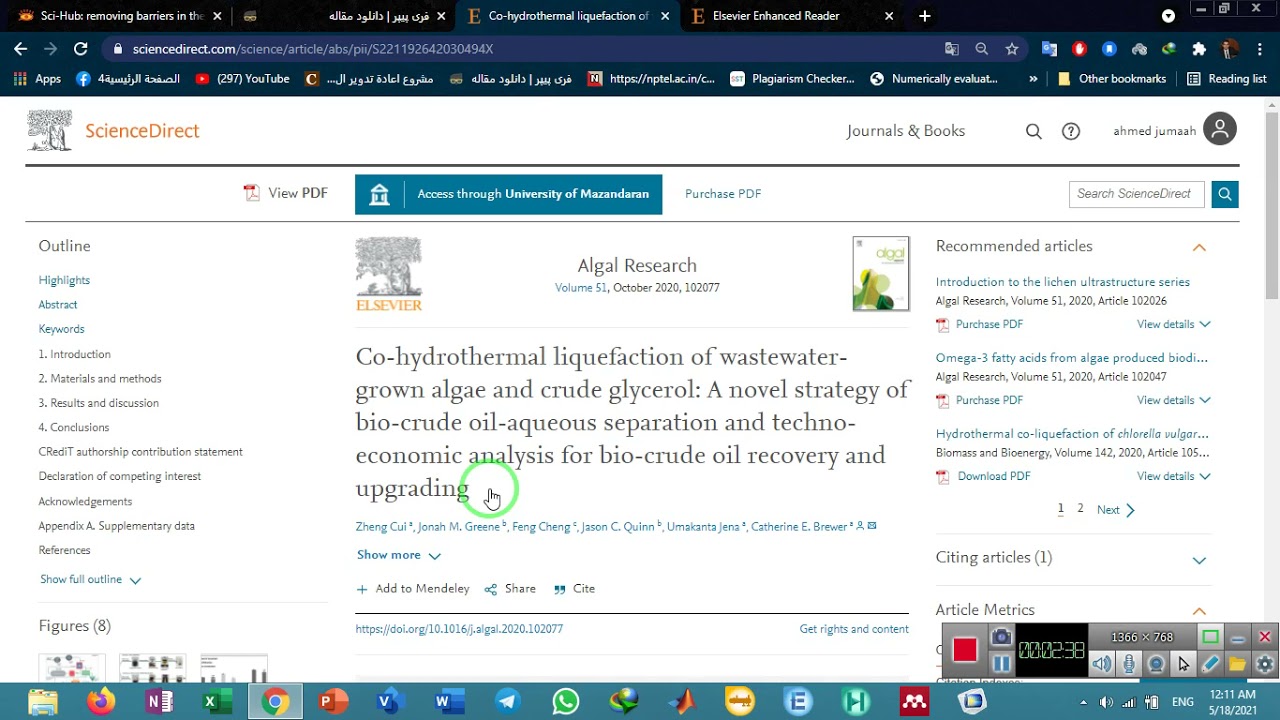This screenshot has height=720, width=1280.
Task: Open the Other bookmarks folder
Action: click(x=1111, y=79)
